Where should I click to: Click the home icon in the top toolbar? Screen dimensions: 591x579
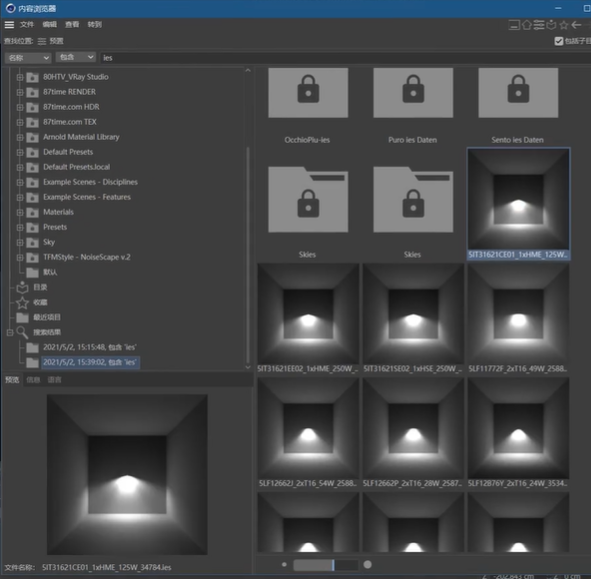click(x=527, y=25)
